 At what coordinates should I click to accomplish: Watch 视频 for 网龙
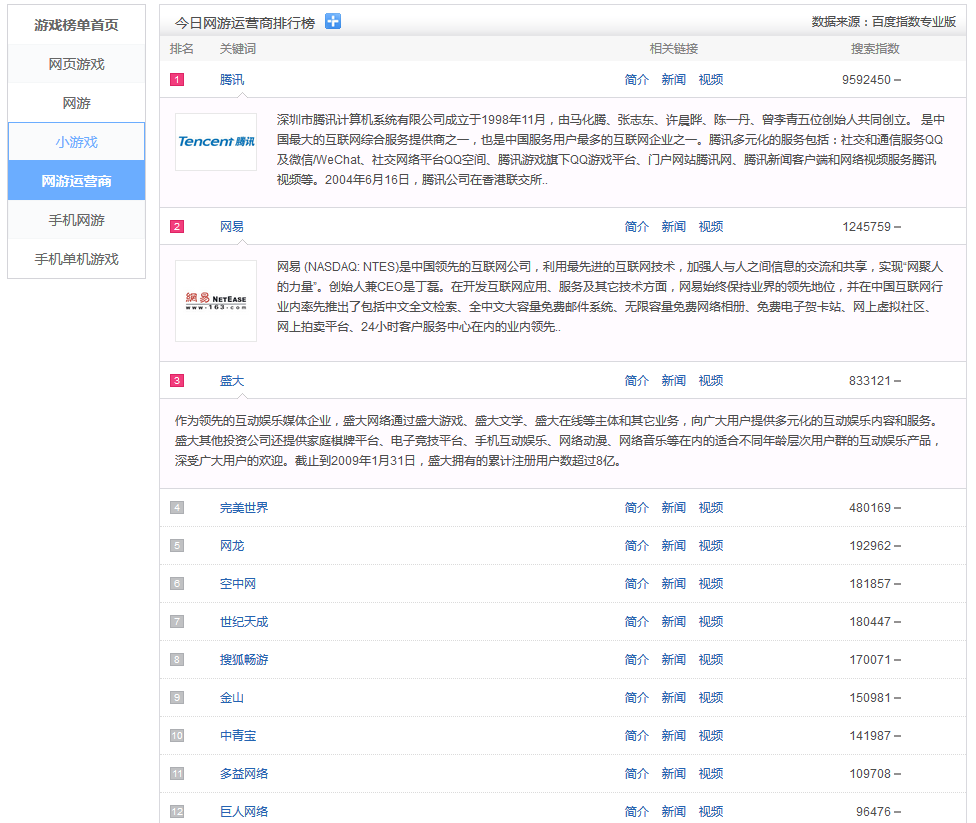(x=711, y=545)
